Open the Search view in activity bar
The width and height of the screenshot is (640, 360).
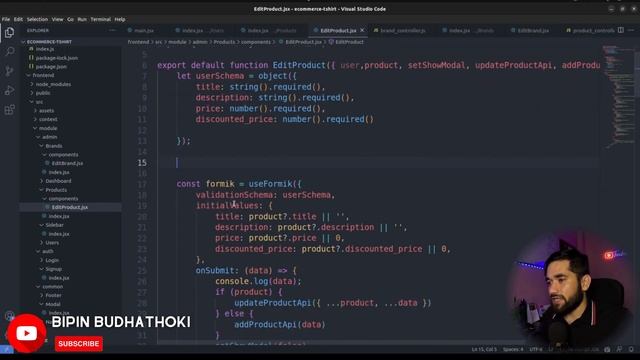9,52
